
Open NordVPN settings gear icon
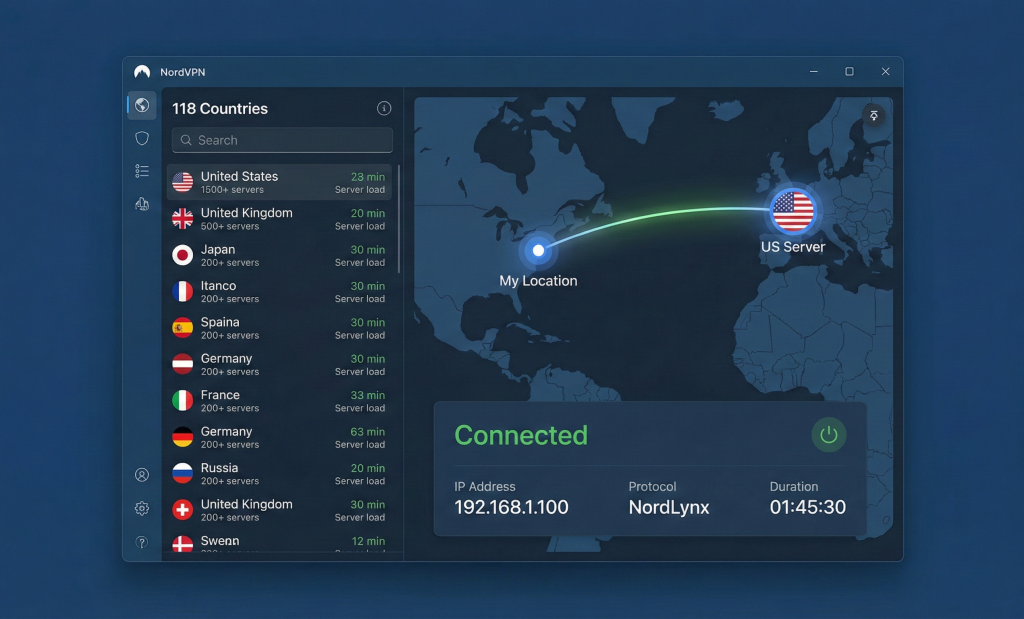coord(141,508)
